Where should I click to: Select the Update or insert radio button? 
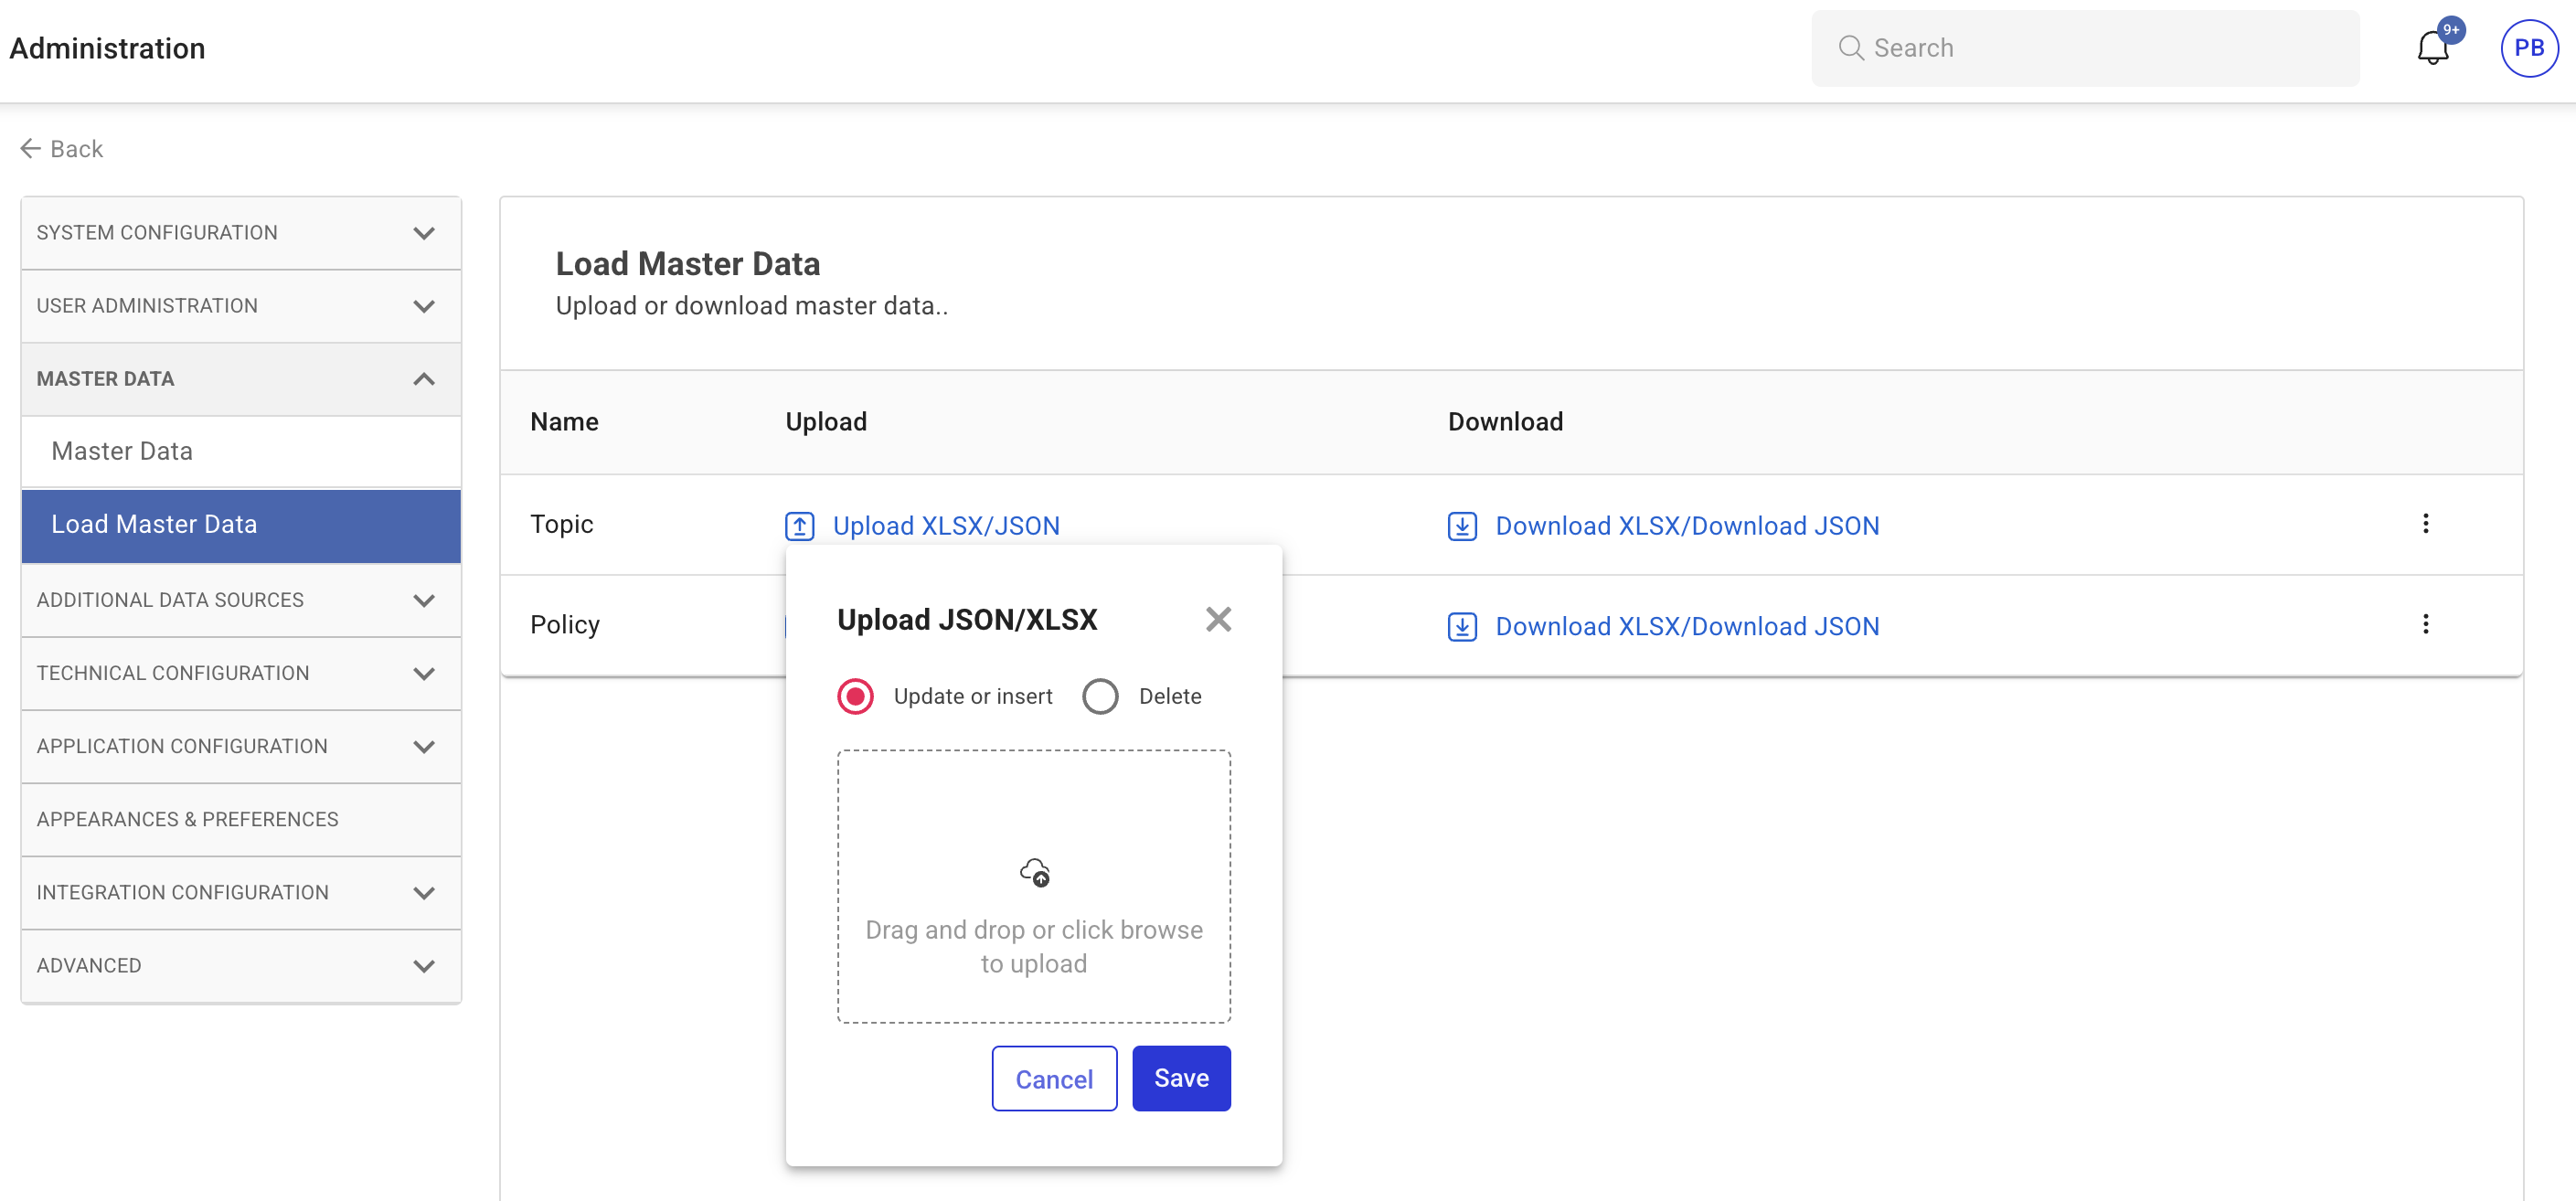pos(855,697)
